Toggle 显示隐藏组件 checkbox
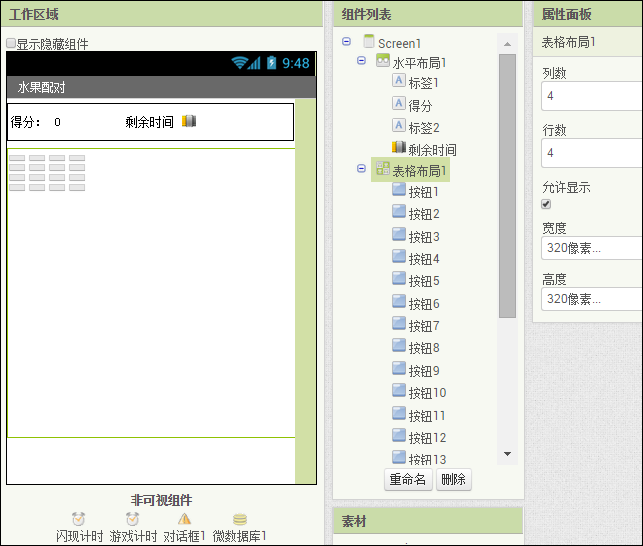Viewport: 643px width, 546px height. (x=11, y=43)
